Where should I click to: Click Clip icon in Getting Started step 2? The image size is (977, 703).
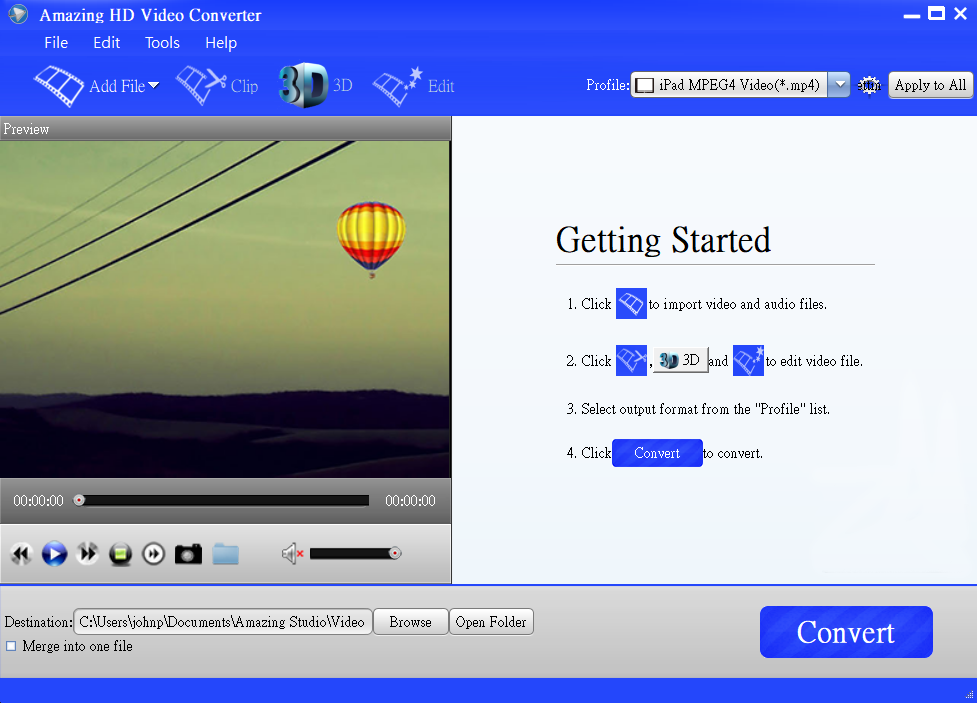click(631, 360)
